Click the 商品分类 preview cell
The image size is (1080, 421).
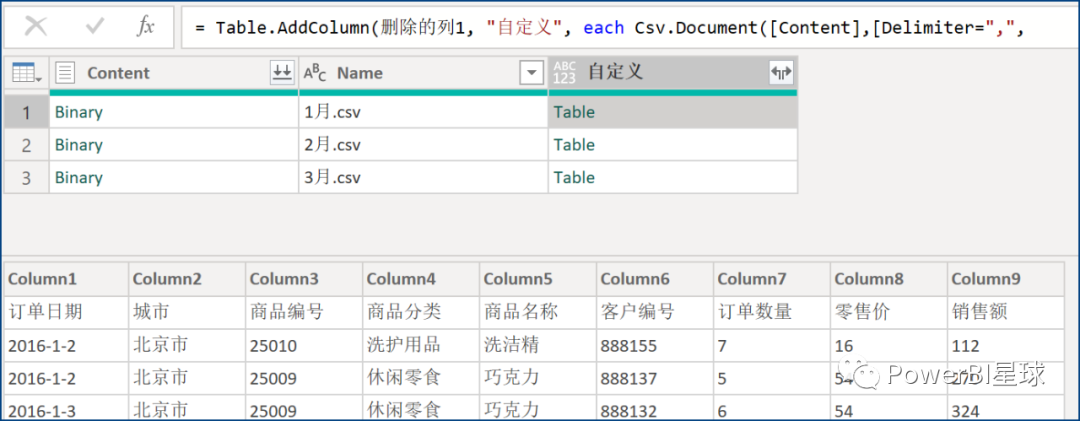tap(421, 312)
